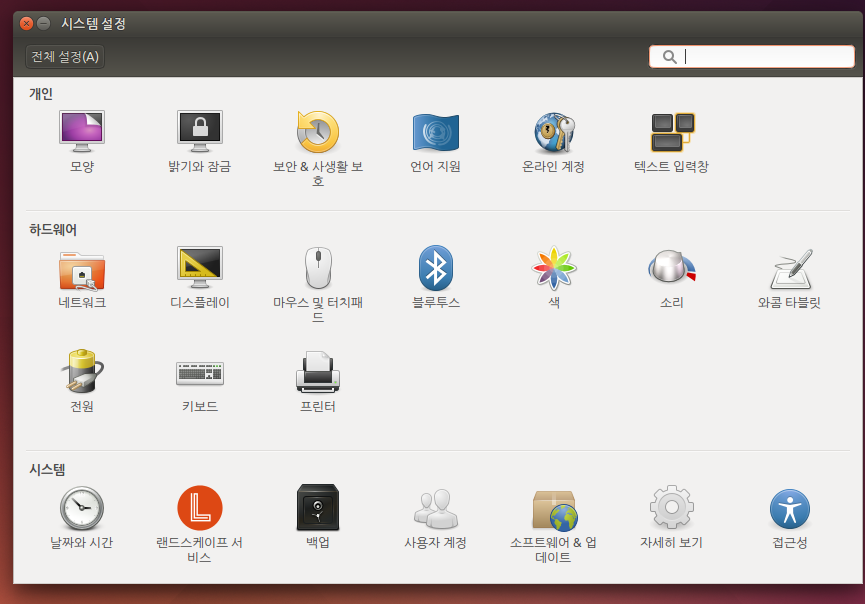865x604 pixels.
Task: Open 마우스 및 터치패드 mouse settings
Action: click(x=318, y=268)
